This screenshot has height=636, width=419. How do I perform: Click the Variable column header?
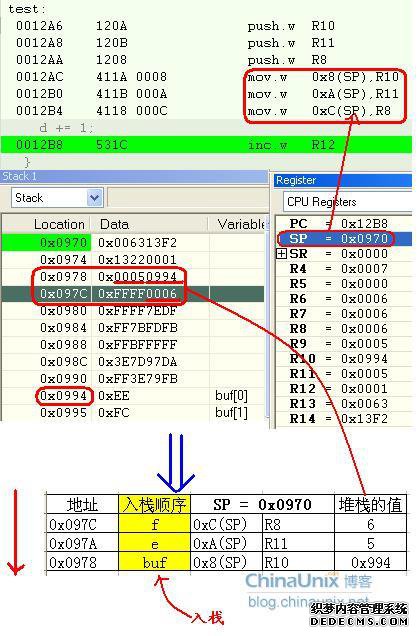click(x=238, y=224)
